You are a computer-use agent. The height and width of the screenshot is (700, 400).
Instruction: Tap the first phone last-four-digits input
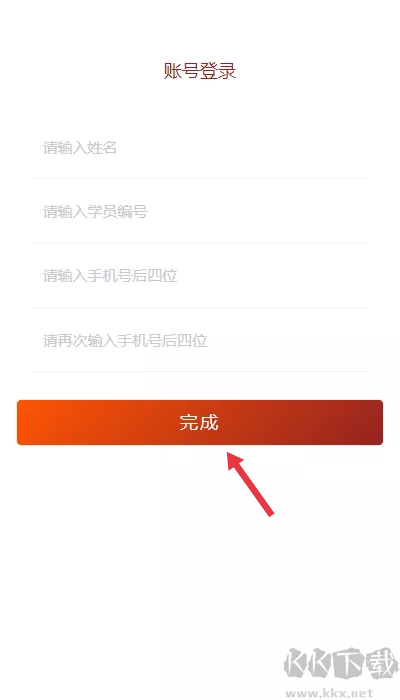pos(200,276)
